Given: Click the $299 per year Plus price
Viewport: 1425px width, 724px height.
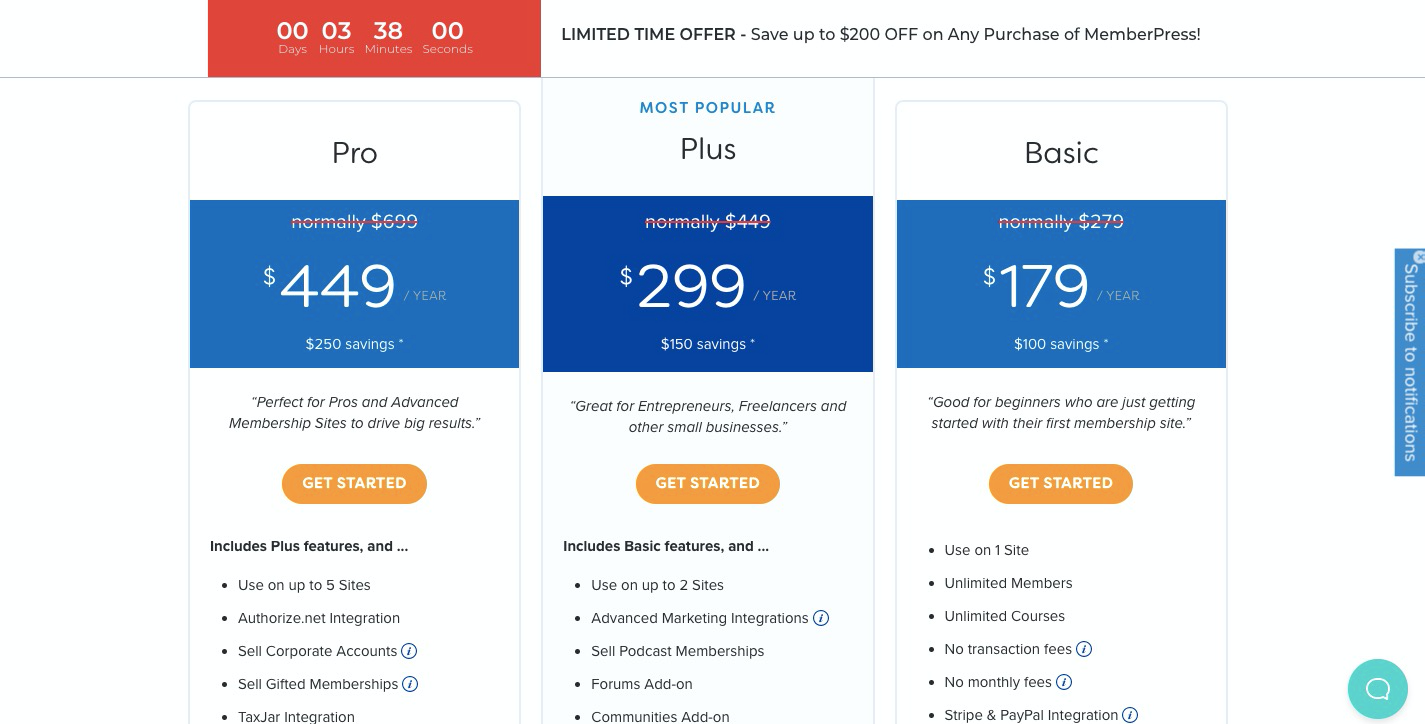Looking at the screenshot, I should pyautogui.click(x=692, y=287).
